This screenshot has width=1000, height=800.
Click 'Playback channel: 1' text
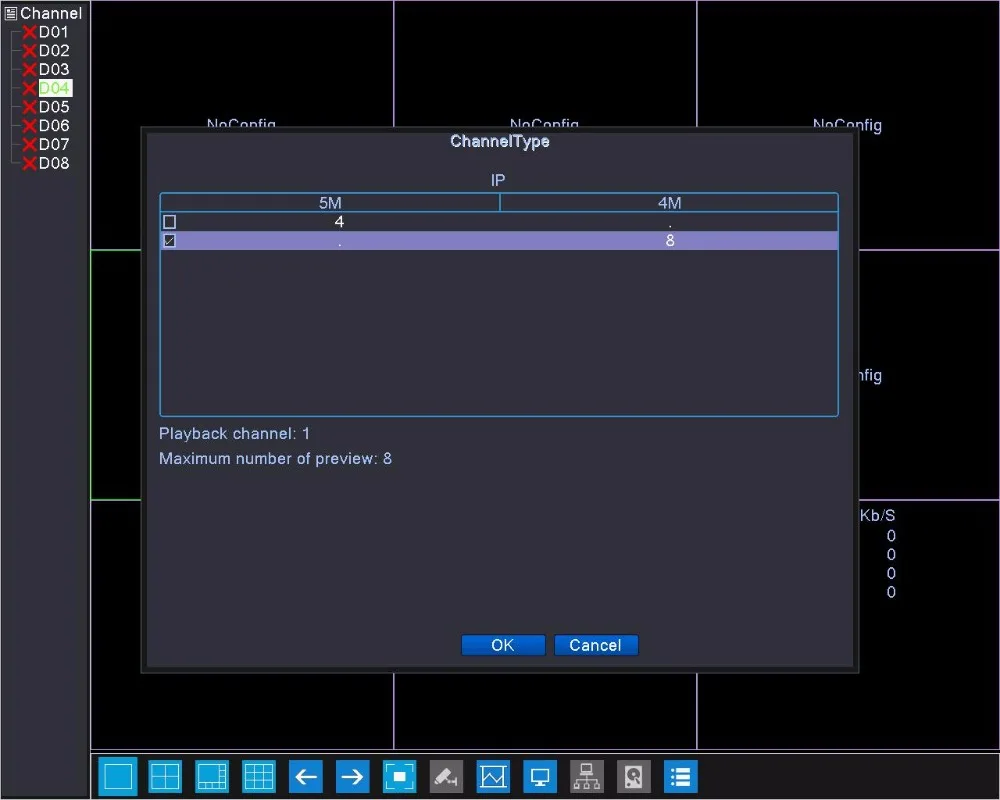(x=234, y=434)
